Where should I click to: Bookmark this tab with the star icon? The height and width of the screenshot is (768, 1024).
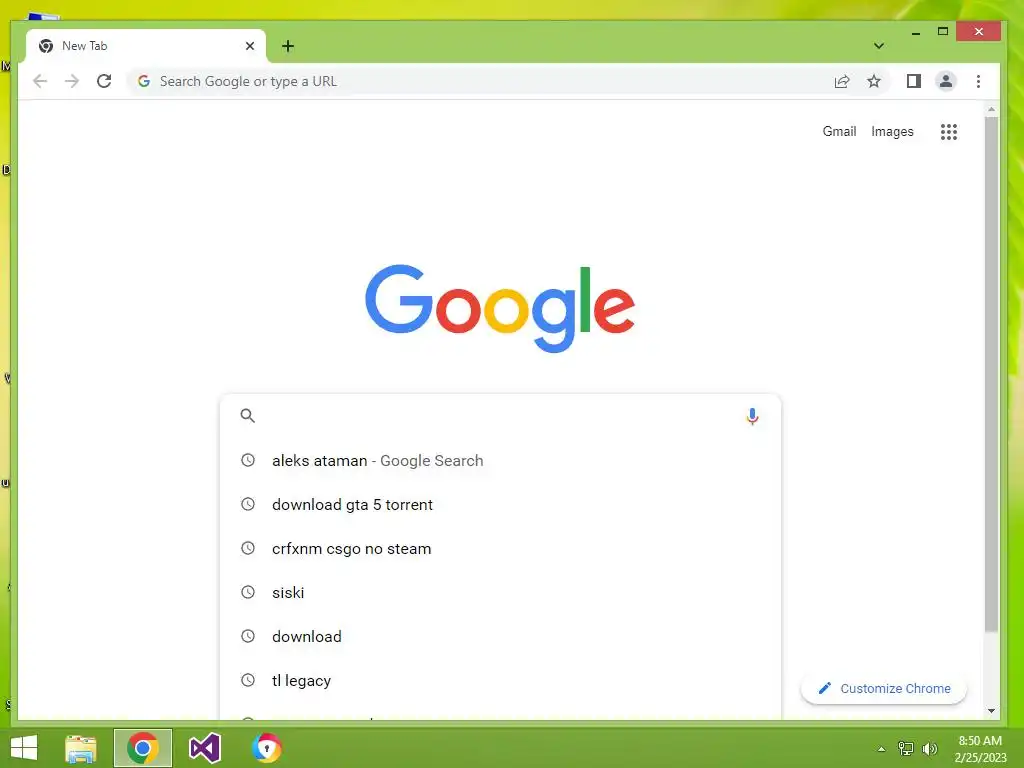coord(874,81)
